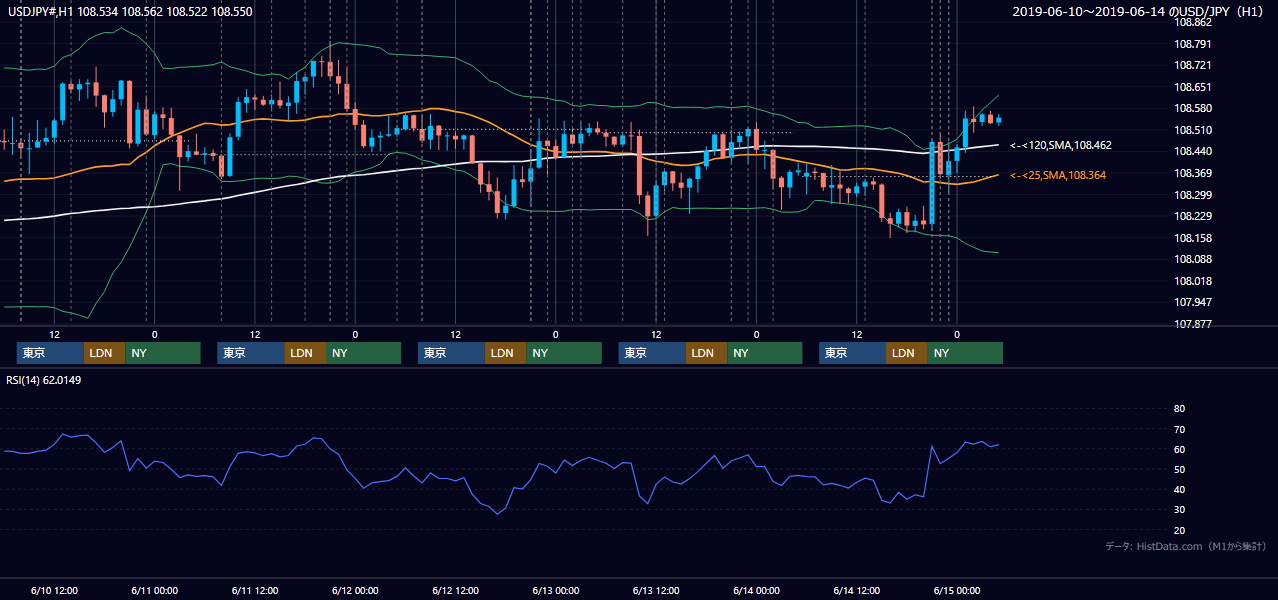This screenshot has height=600, width=1278.
Task: Click the 6/12 12:00 time axis label
Action: tap(456, 590)
